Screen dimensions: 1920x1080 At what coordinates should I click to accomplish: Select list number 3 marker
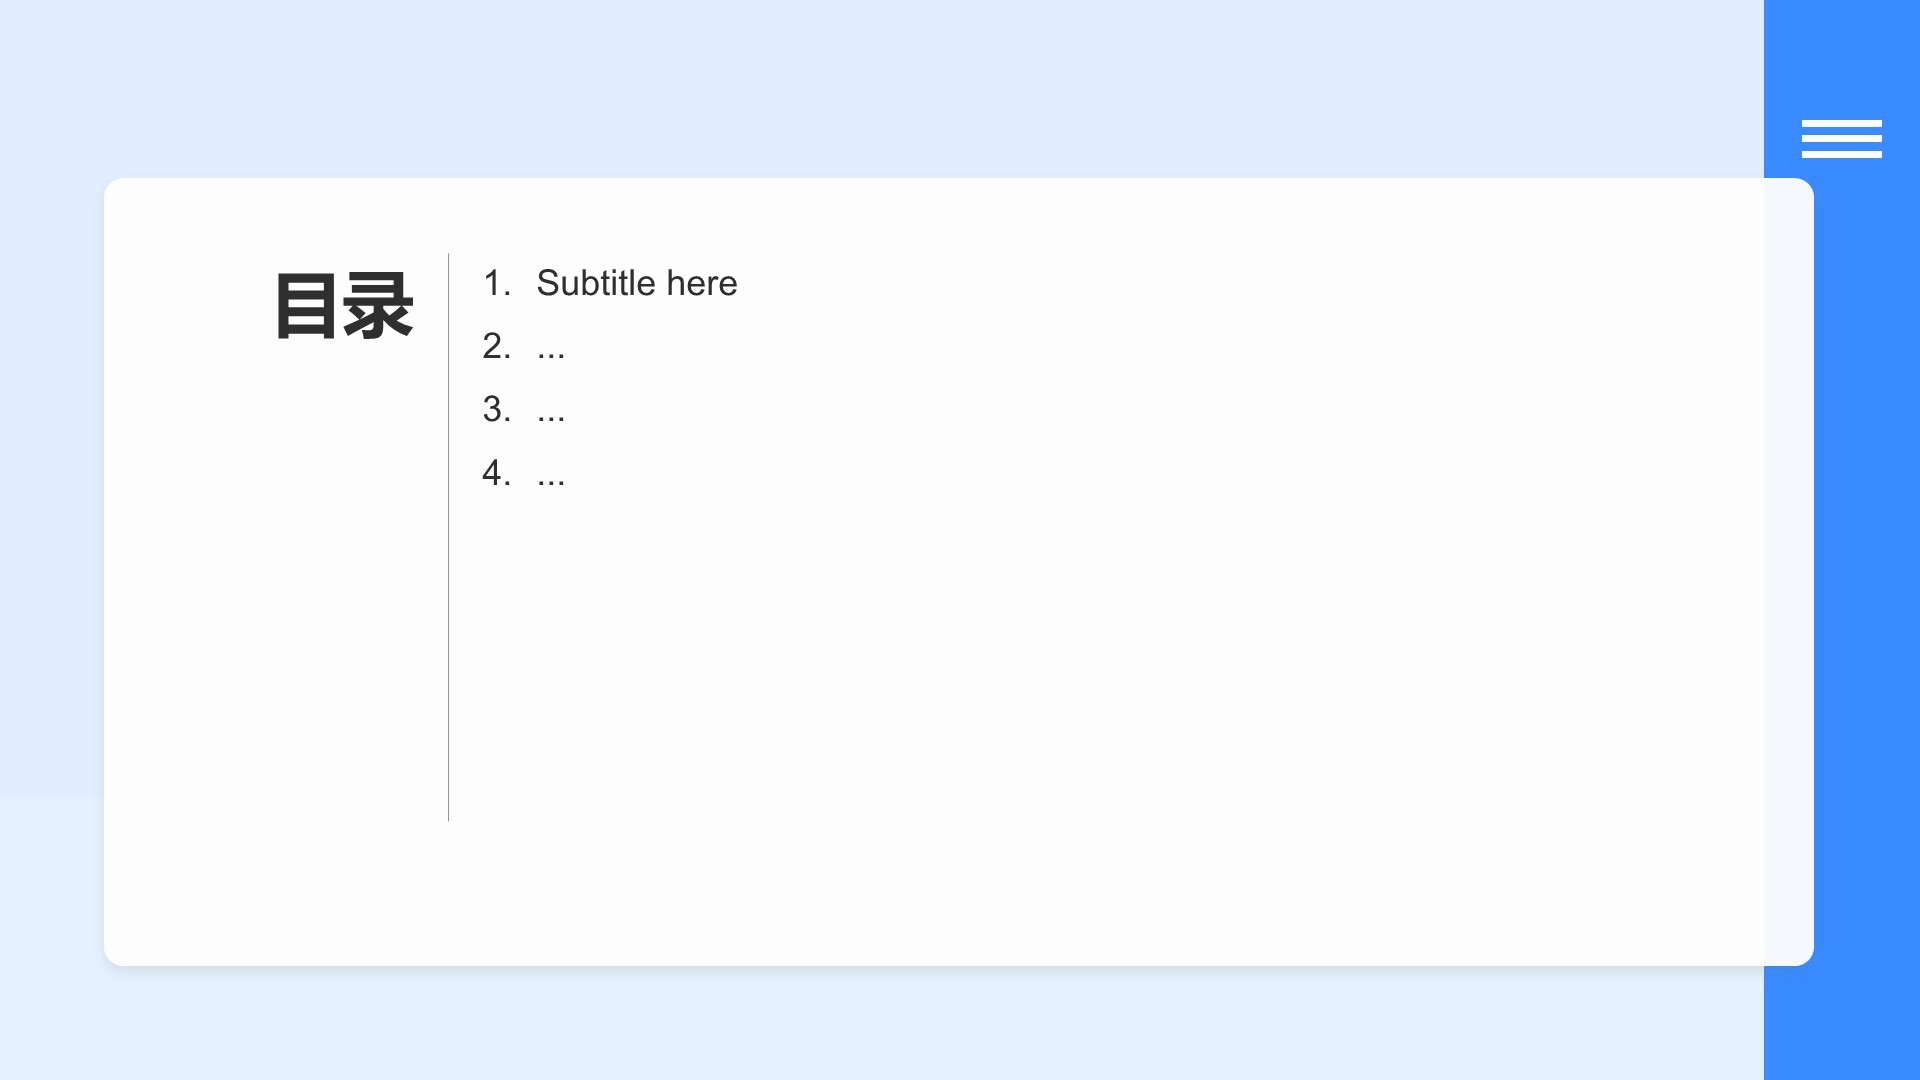pyautogui.click(x=496, y=409)
